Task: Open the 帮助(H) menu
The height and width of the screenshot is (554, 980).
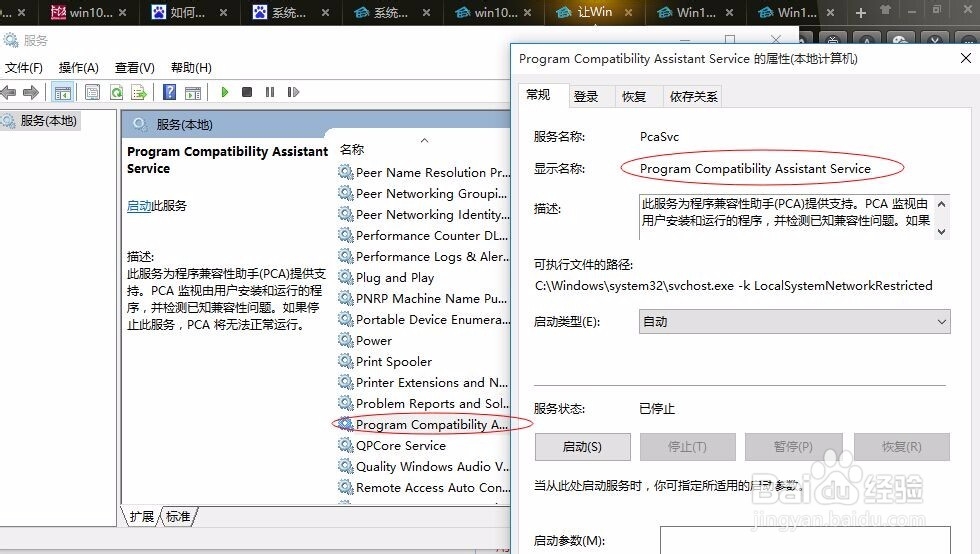Action: (x=191, y=68)
